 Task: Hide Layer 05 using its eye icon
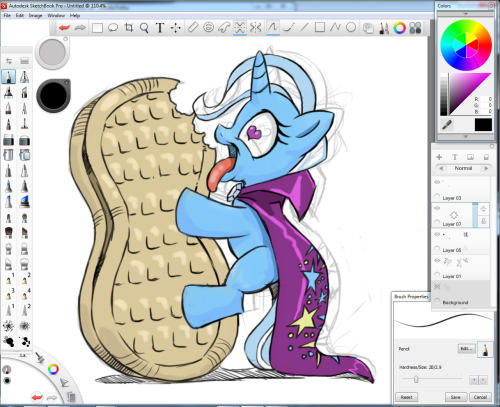tap(437, 234)
